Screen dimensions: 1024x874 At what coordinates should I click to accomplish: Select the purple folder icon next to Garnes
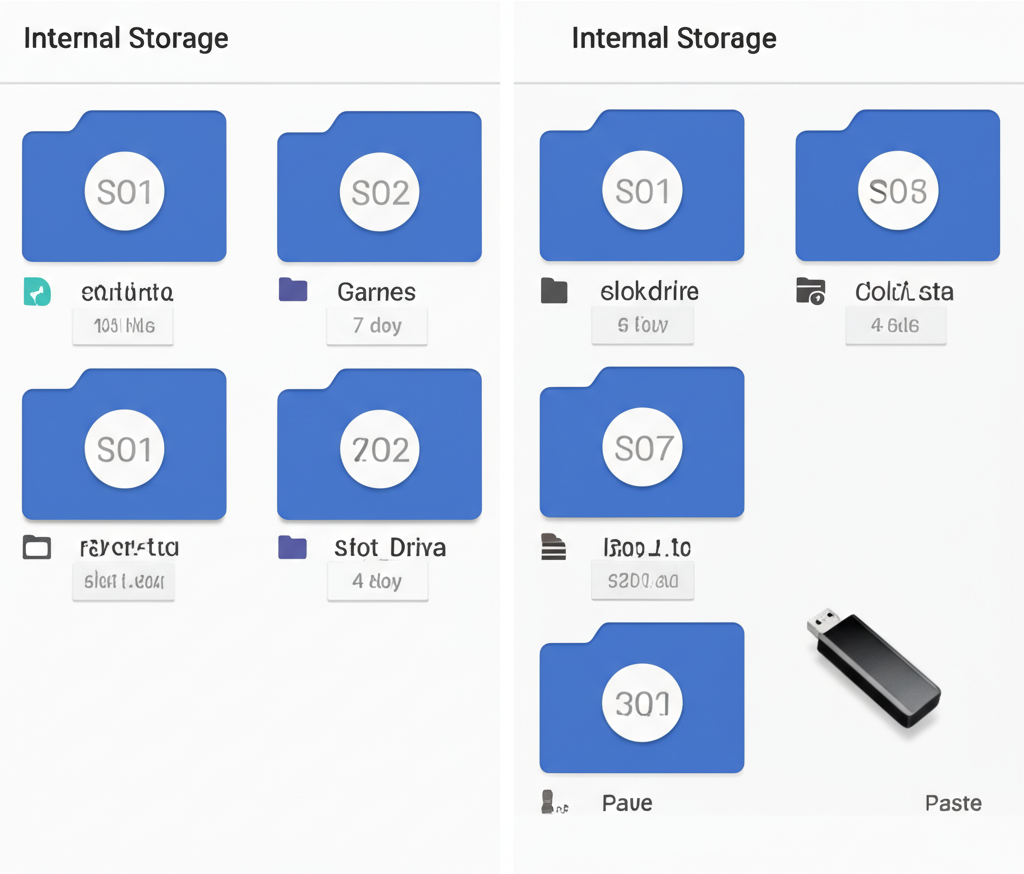pyautogui.click(x=291, y=291)
